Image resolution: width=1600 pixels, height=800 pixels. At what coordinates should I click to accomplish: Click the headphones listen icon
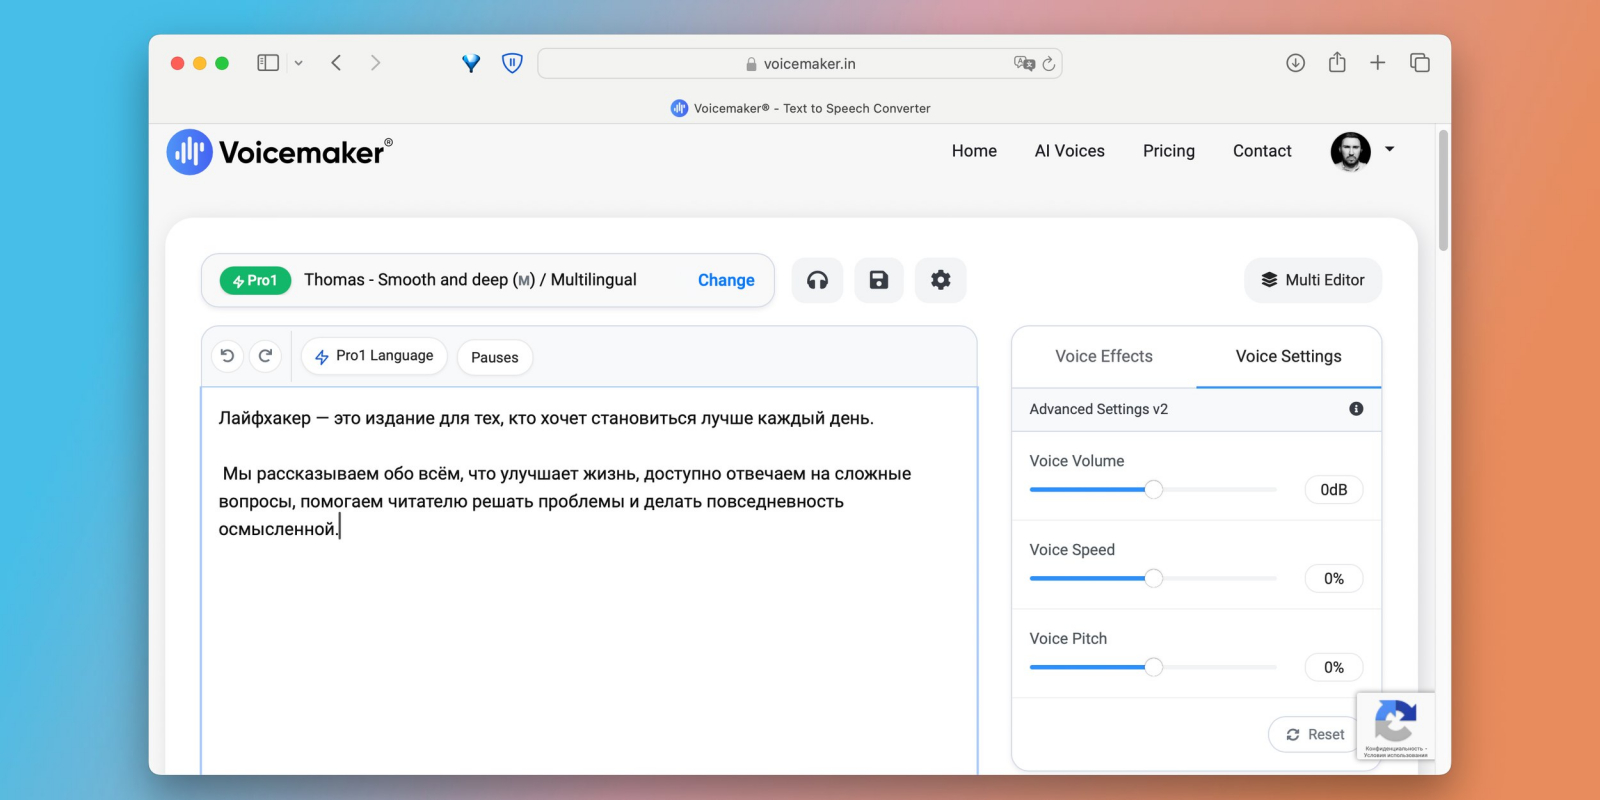tap(817, 280)
